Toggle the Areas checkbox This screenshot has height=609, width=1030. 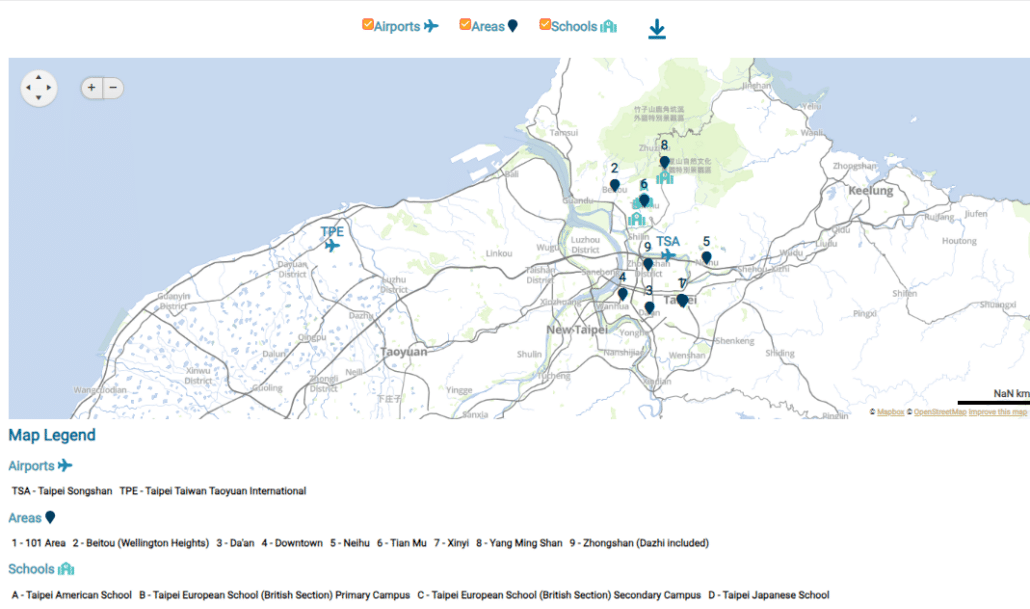coord(465,25)
